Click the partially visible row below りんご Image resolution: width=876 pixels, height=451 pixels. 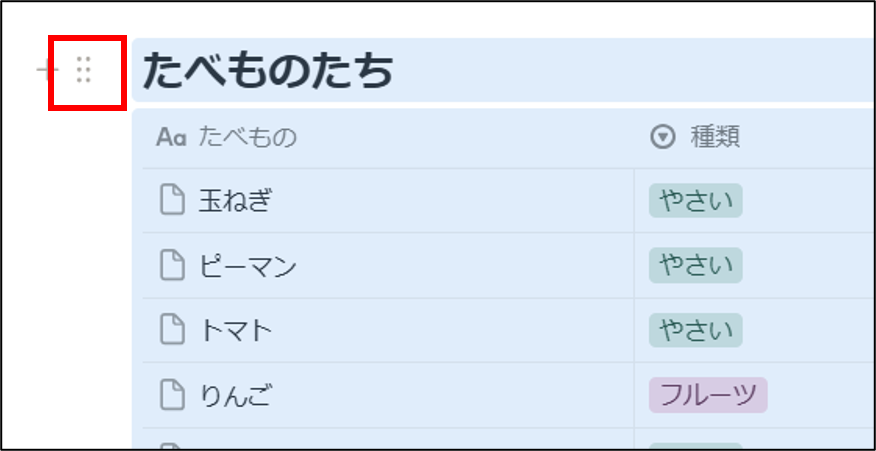tap(503, 439)
